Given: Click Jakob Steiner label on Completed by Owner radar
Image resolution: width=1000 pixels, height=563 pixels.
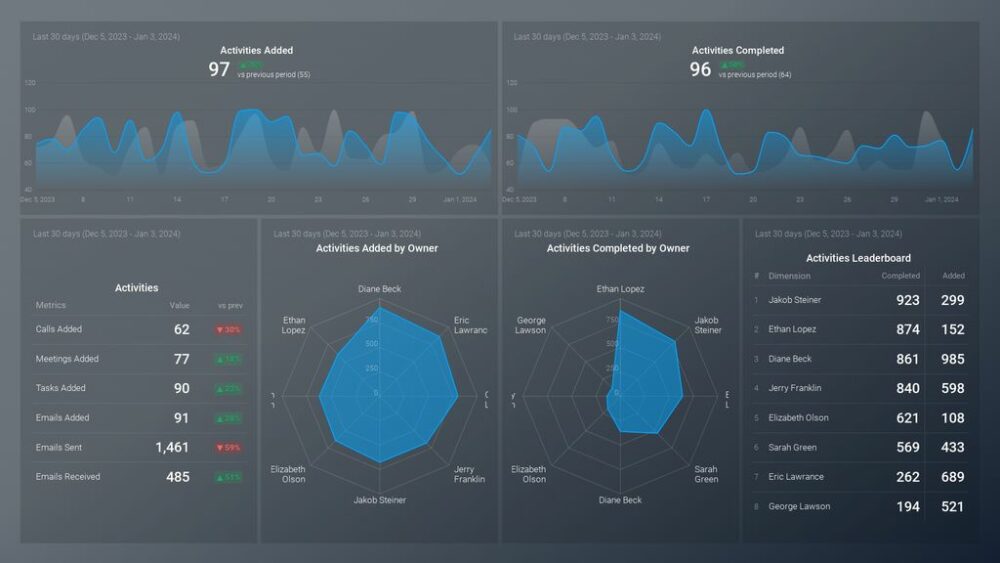Looking at the screenshot, I should point(708,325).
